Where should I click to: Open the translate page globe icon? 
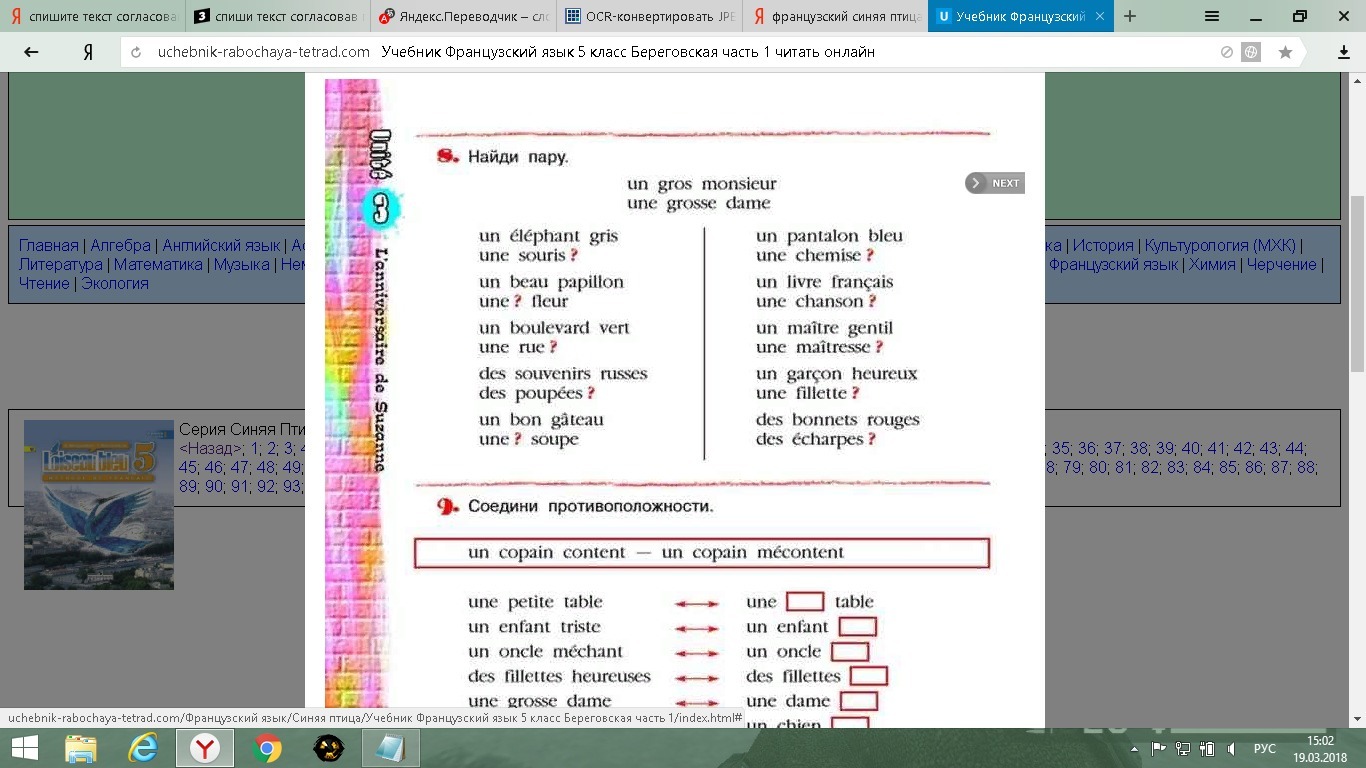coord(1251,52)
